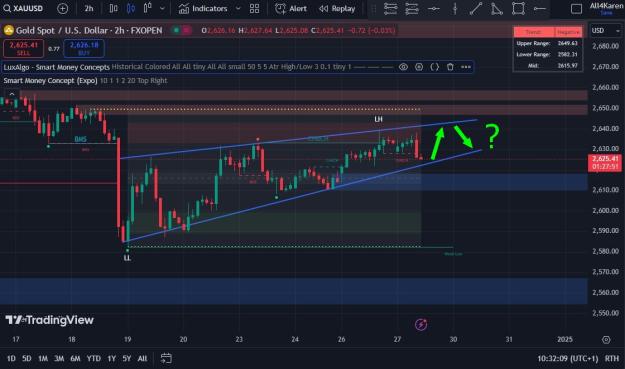625x369 pixels.
Task: Click the 2,625.41 SELL button
Action: click(24, 48)
